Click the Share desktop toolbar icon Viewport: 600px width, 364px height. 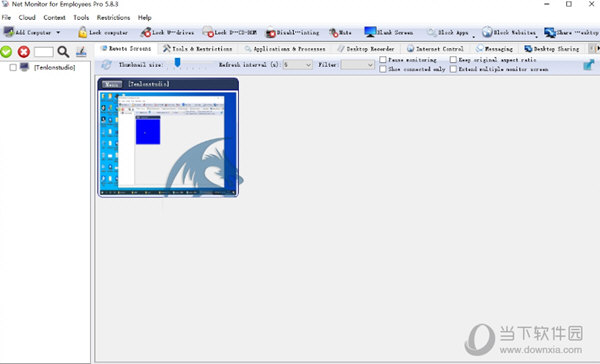tap(550, 33)
